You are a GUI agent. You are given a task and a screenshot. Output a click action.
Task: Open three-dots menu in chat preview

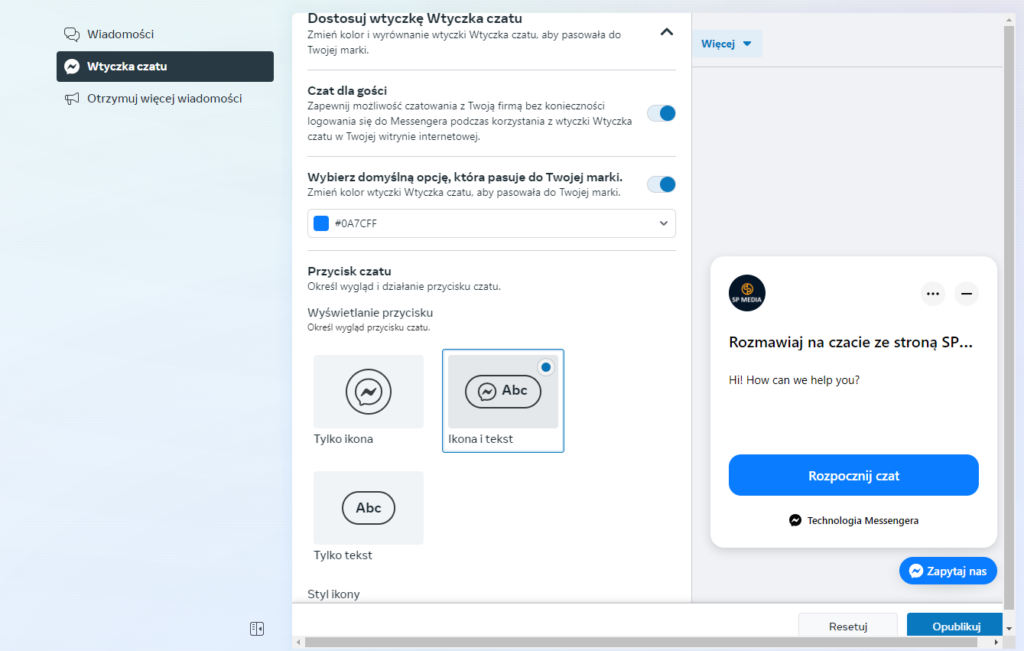(x=933, y=294)
